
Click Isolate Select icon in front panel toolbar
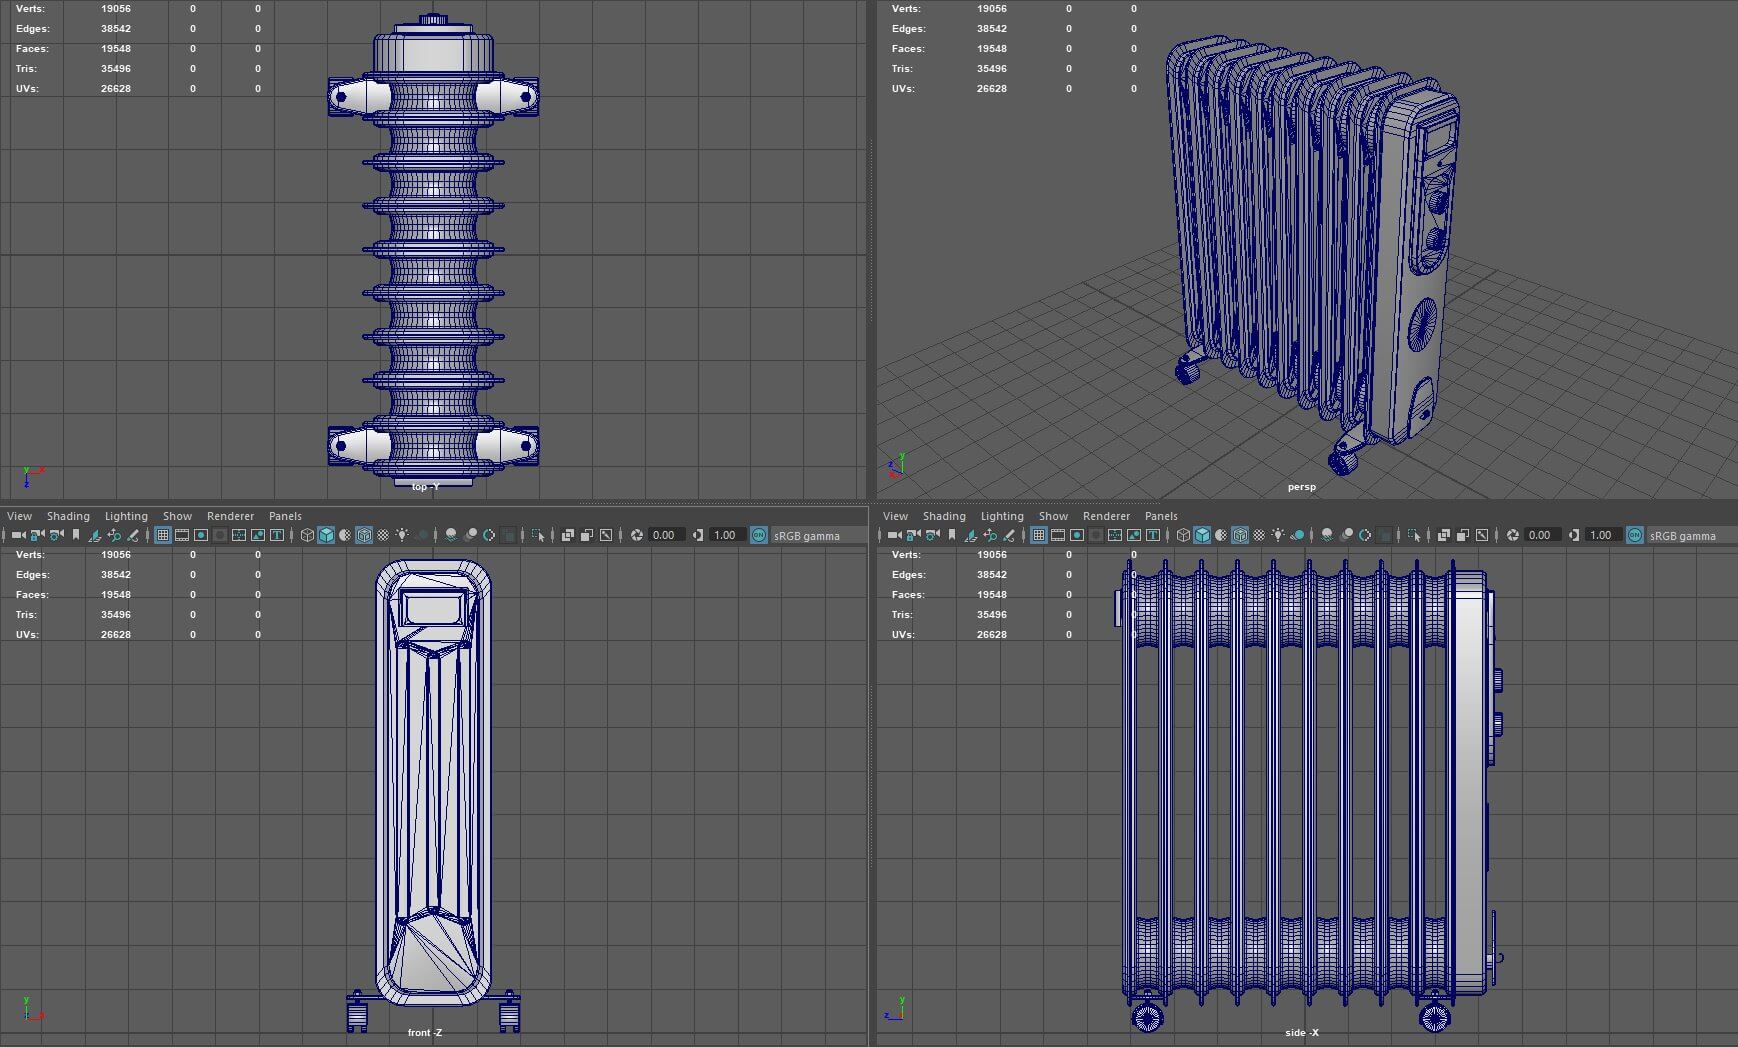(x=537, y=535)
